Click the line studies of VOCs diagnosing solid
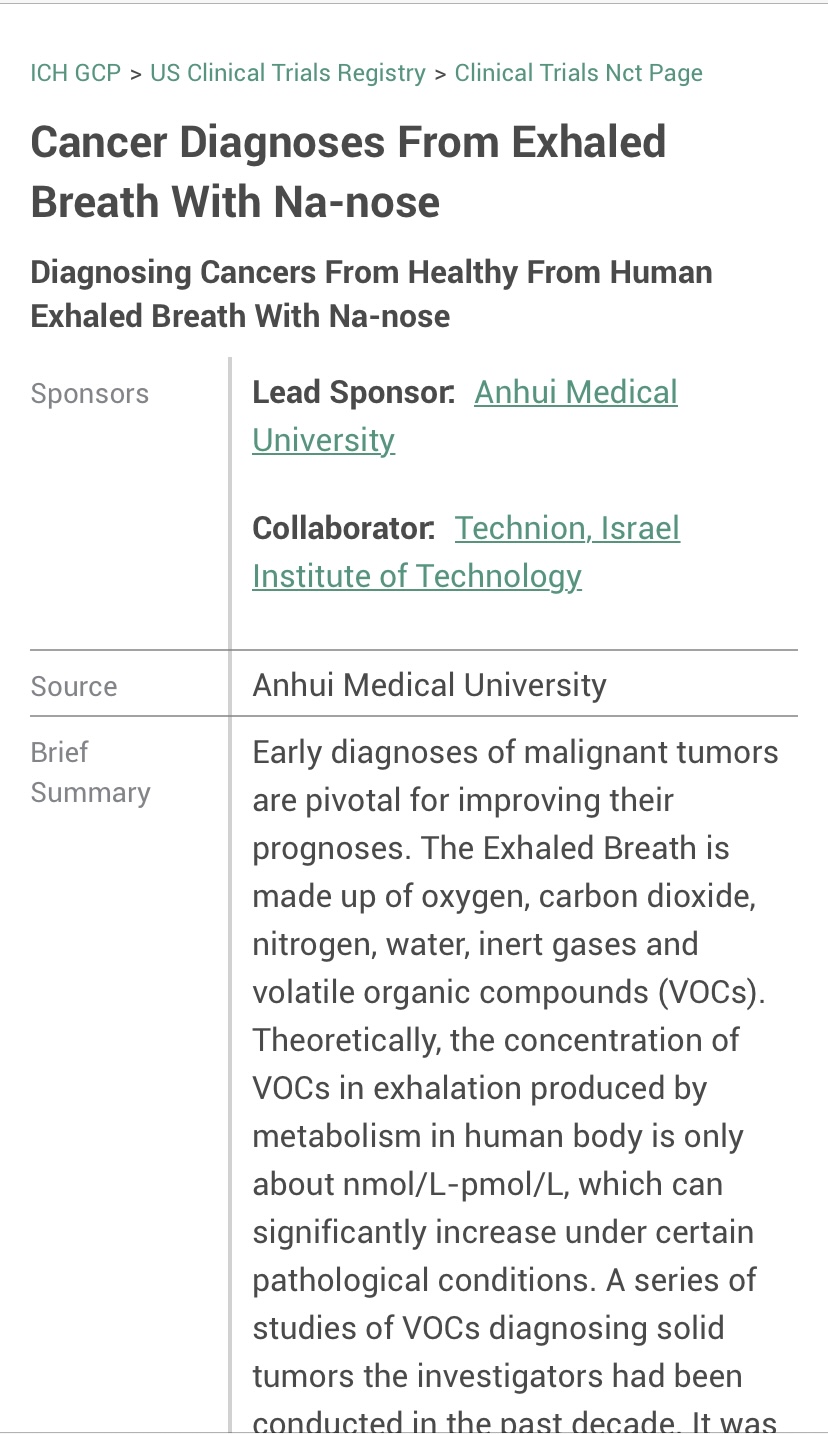Image resolution: width=828 pixels, height=1434 pixels. pos(488,1328)
